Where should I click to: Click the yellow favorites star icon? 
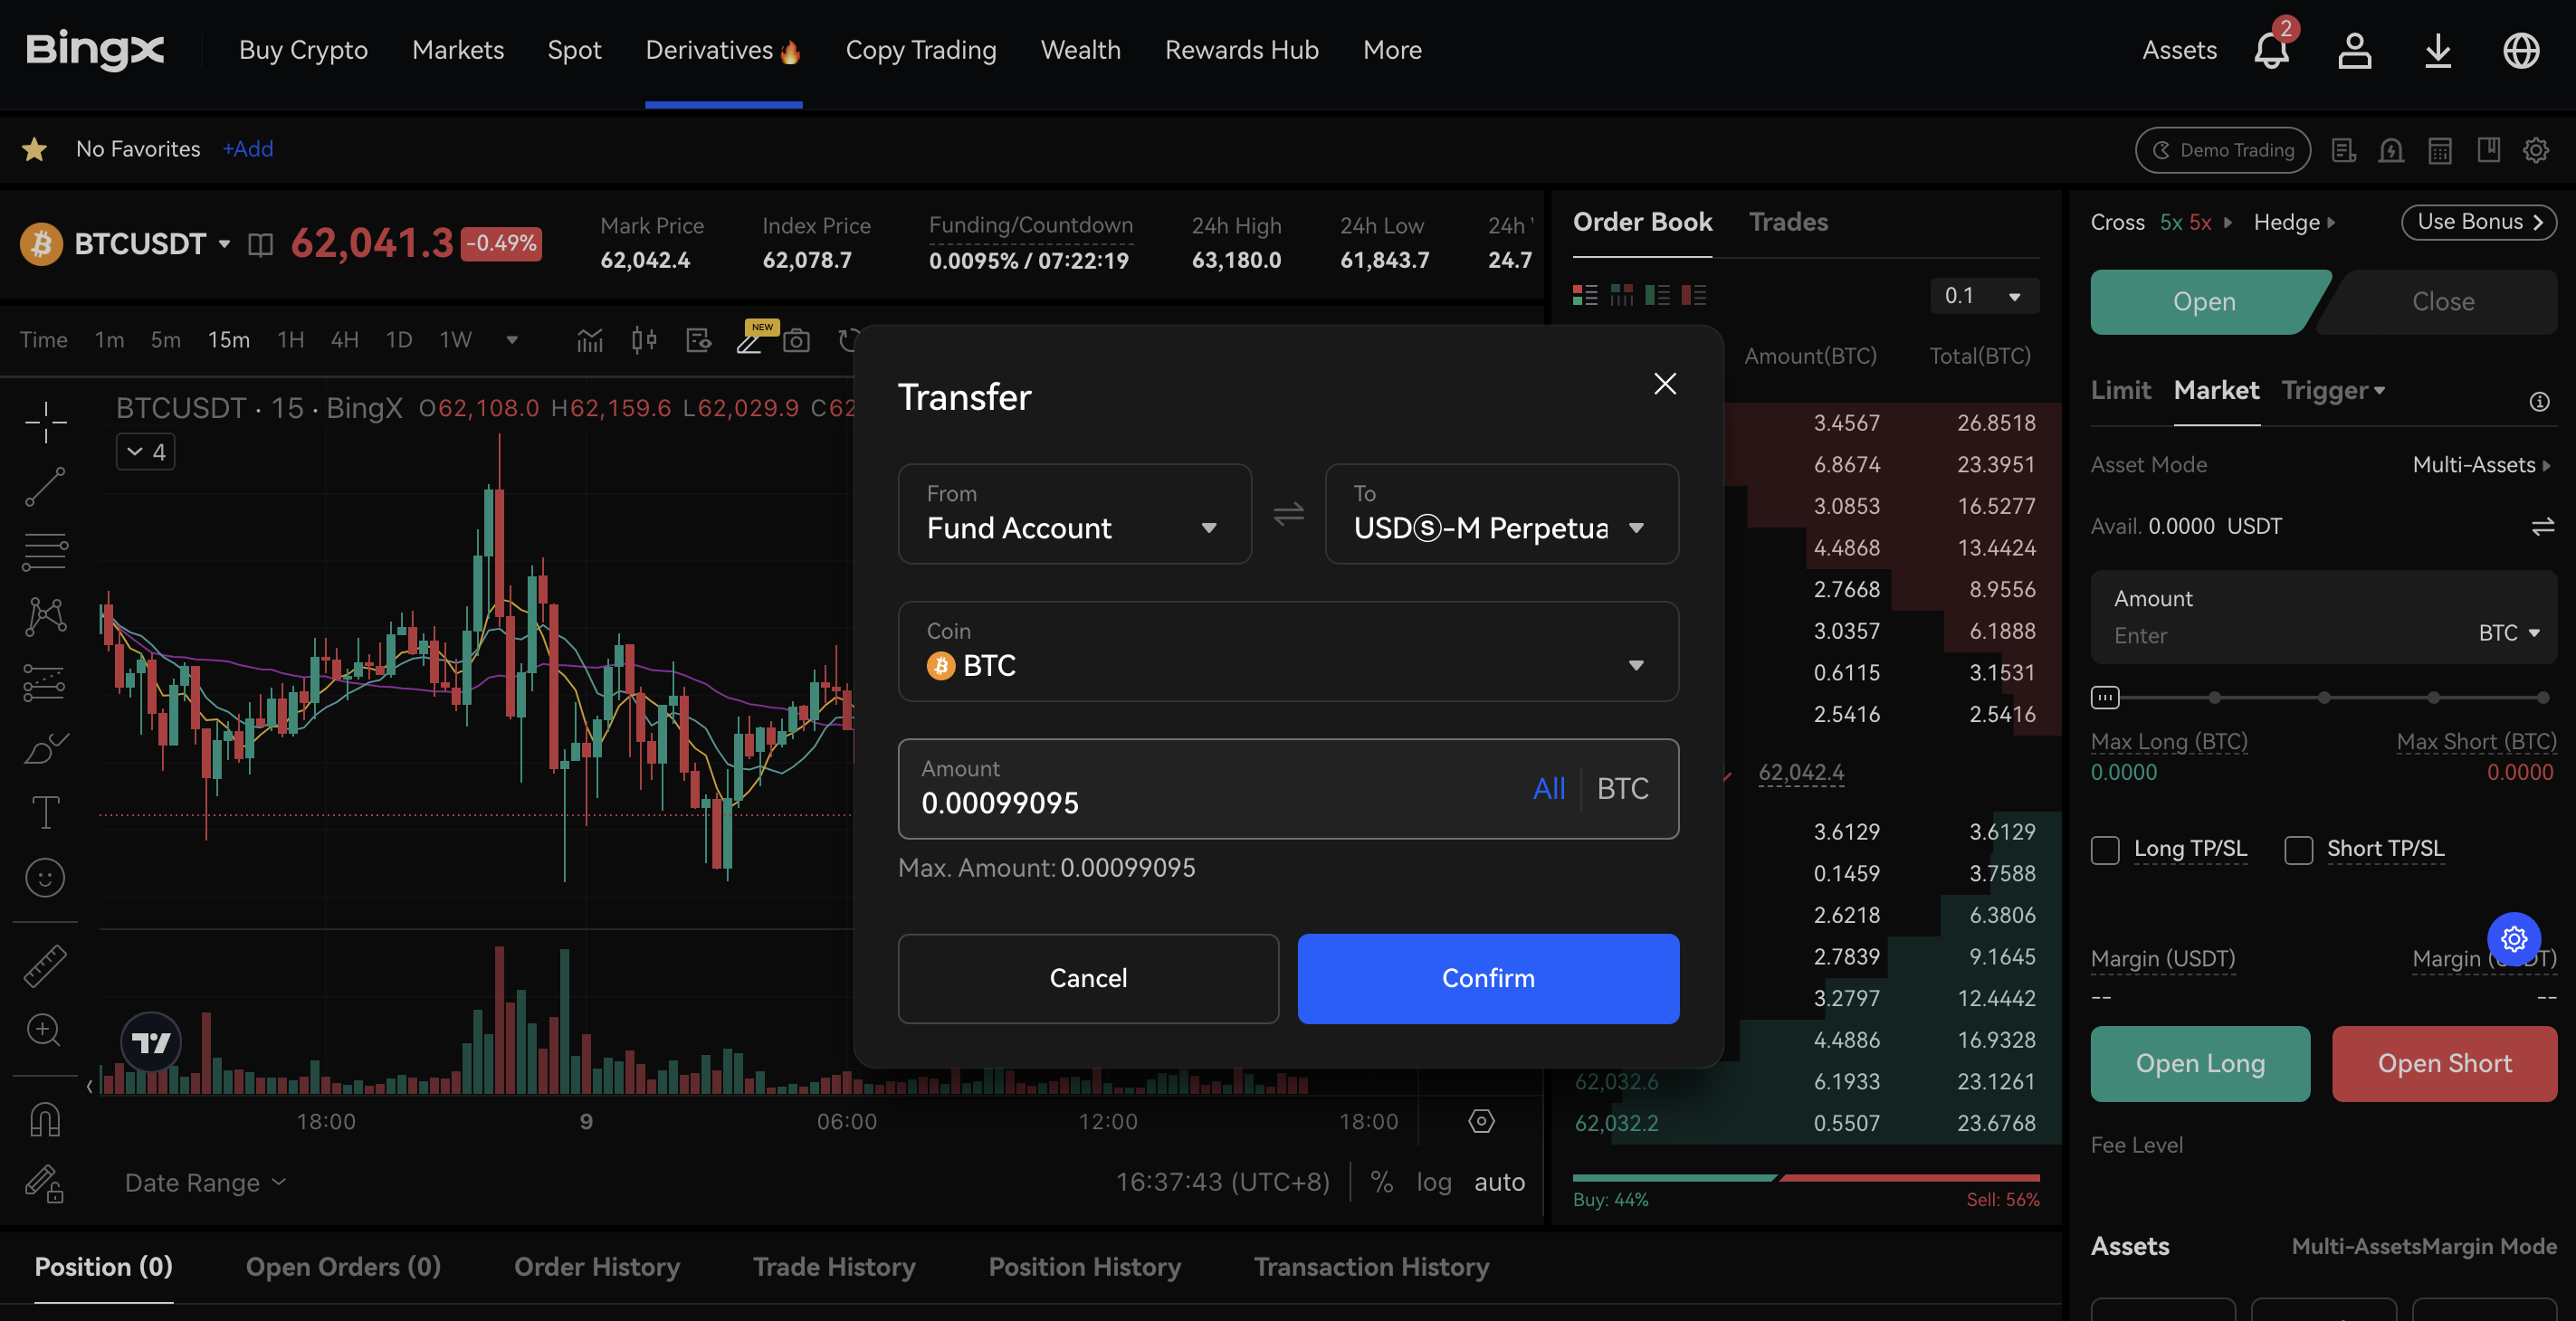click(x=35, y=149)
